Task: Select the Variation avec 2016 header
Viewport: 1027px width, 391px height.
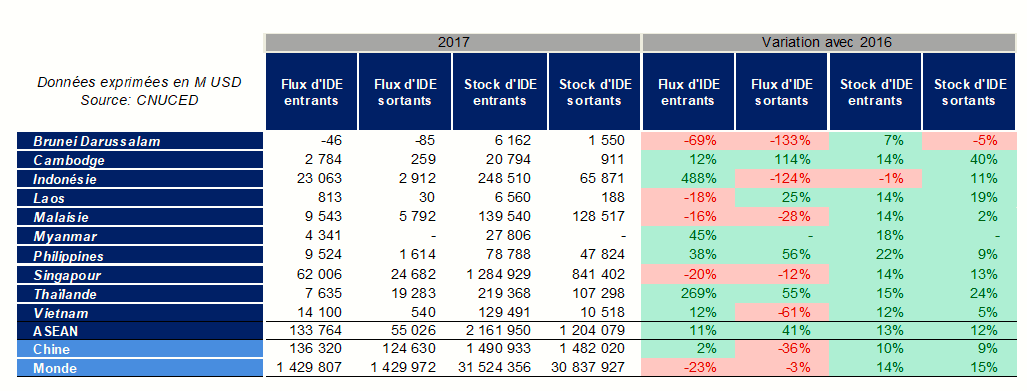Action: 827,43
